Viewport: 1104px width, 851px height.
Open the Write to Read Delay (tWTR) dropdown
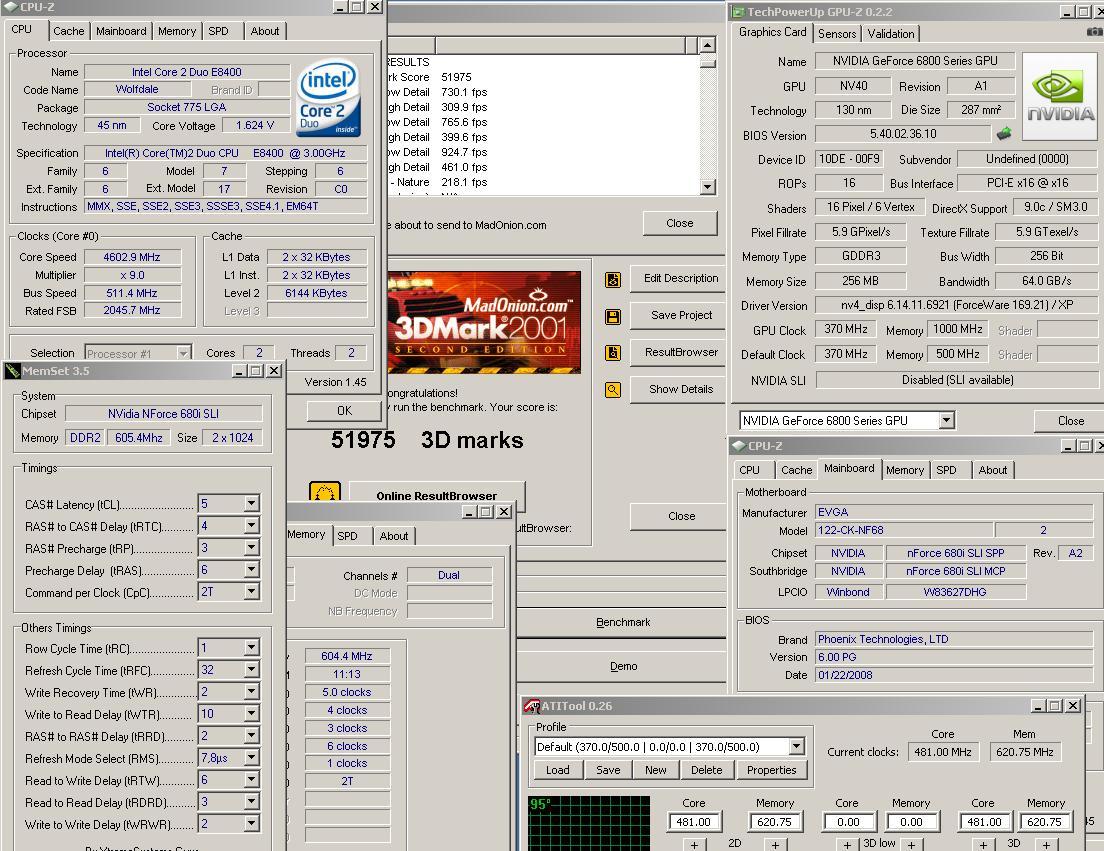[251, 713]
